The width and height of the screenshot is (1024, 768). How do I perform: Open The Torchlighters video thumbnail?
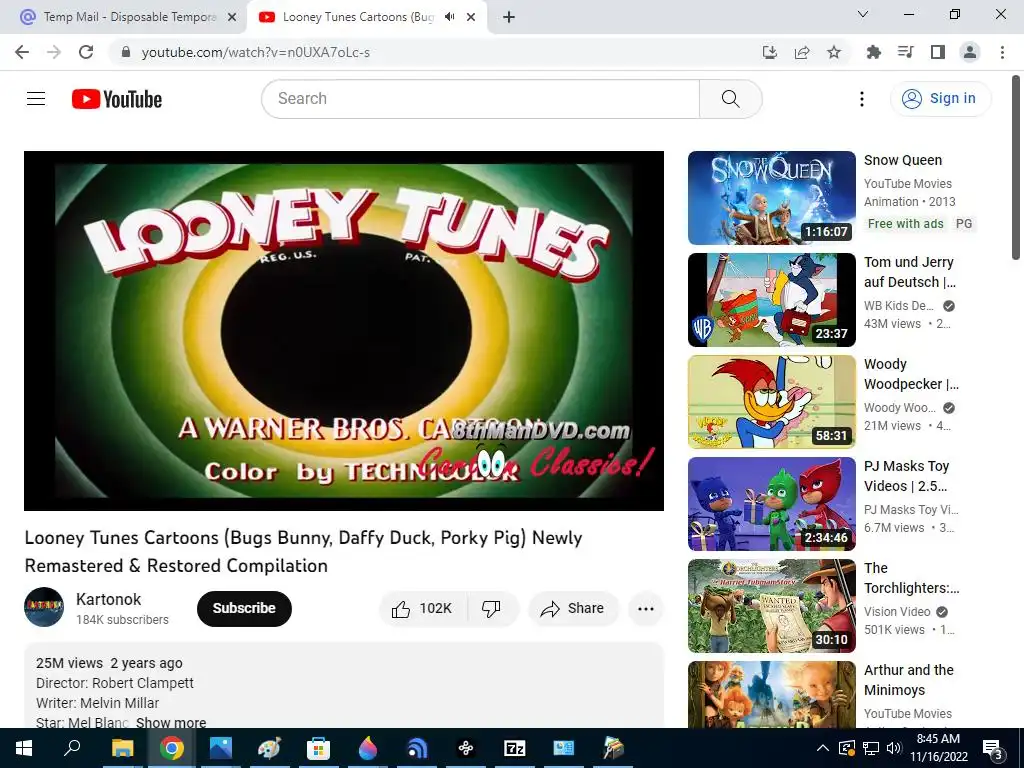[x=772, y=605]
